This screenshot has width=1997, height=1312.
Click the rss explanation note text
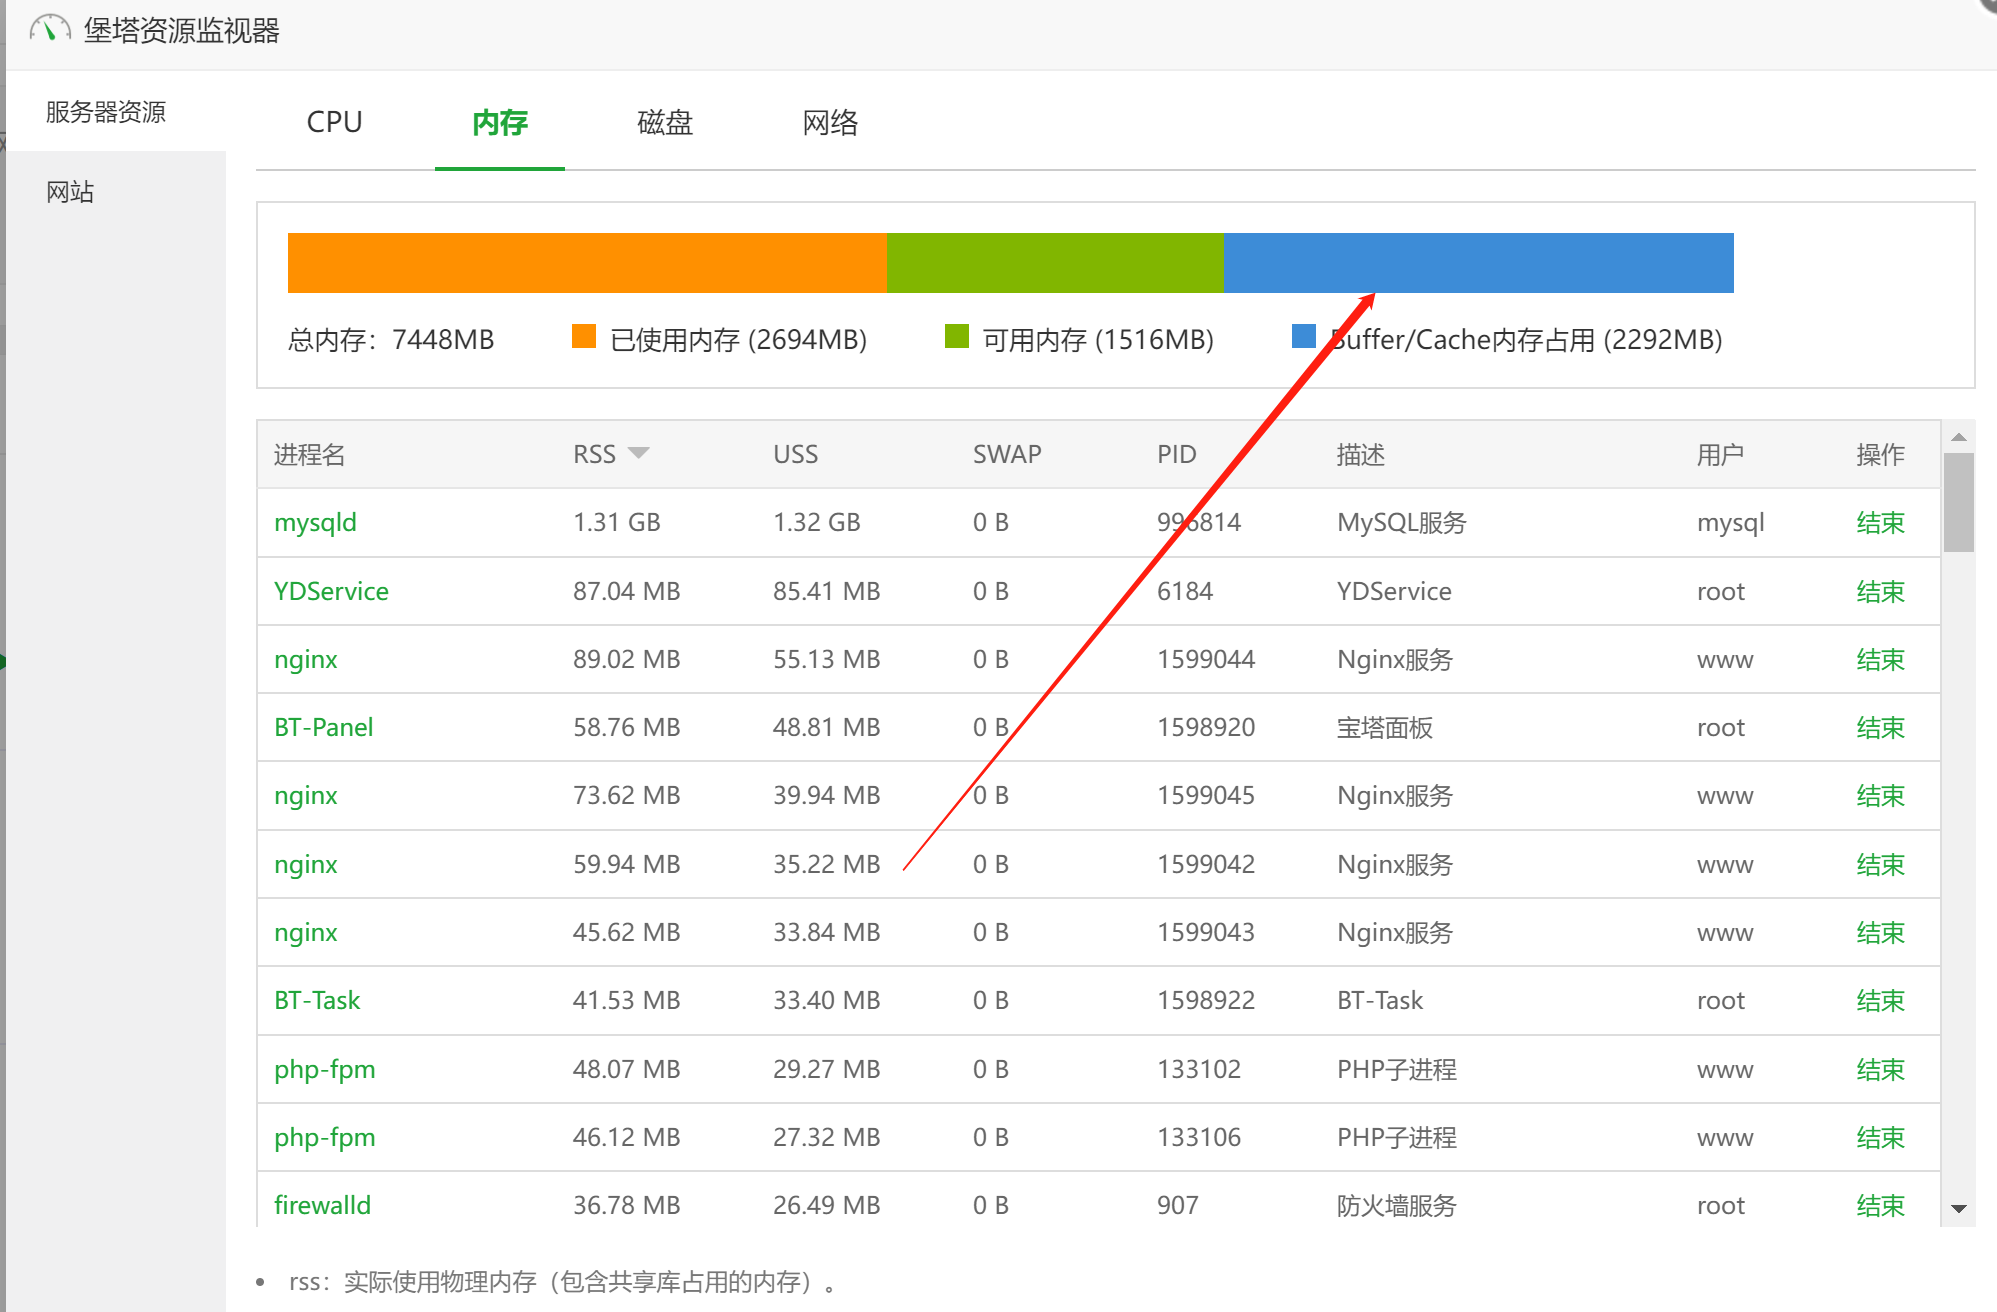(x=562, y=1282)
